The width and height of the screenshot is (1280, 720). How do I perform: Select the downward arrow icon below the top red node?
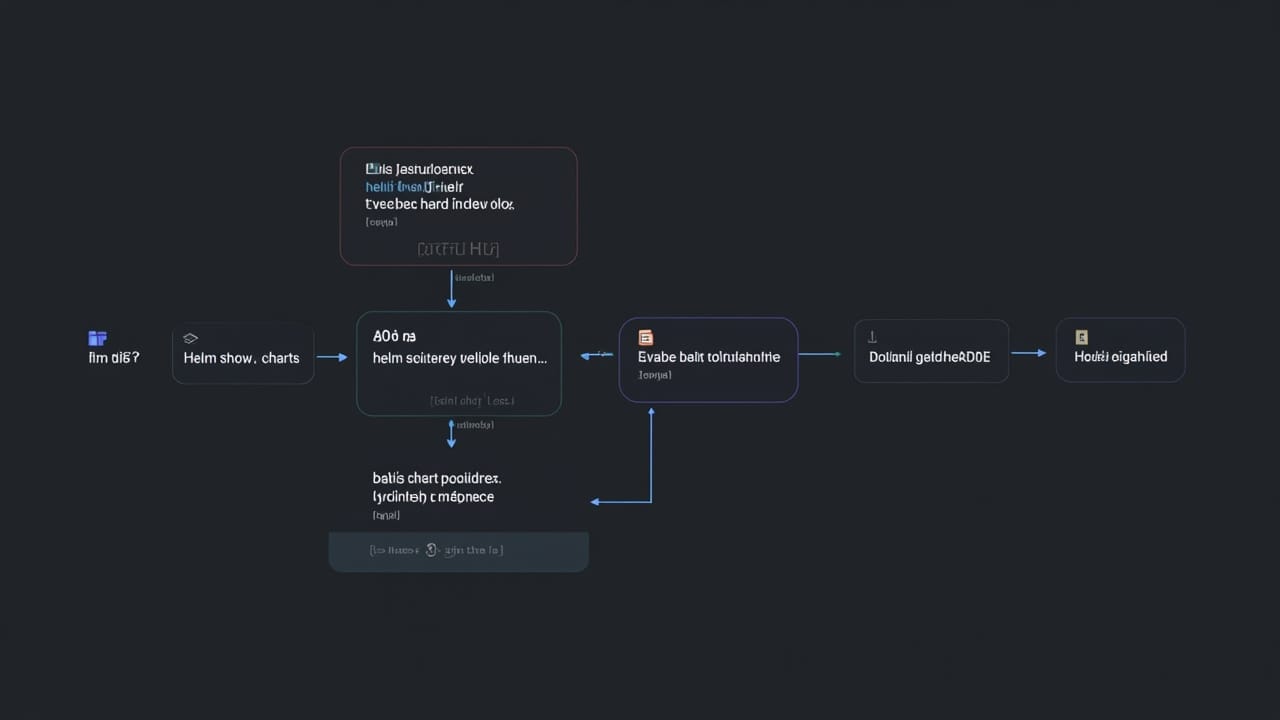pyautogui.click(x=451, y=289)
